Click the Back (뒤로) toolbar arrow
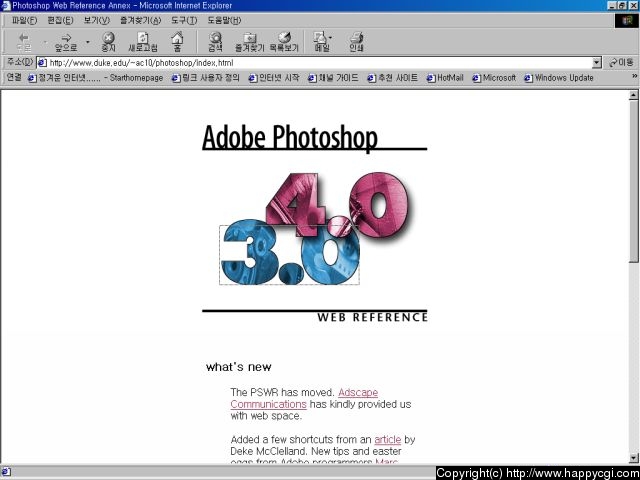 point(24,42)
